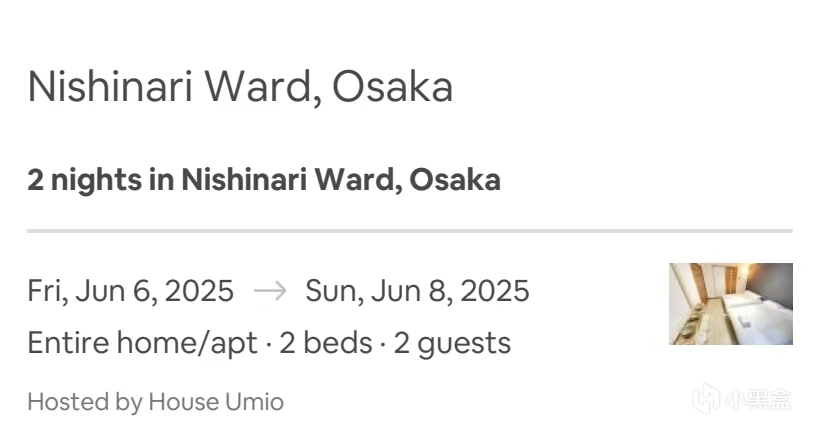
Task: Click the 2 beds detail
Action: (x=326, y=343)
